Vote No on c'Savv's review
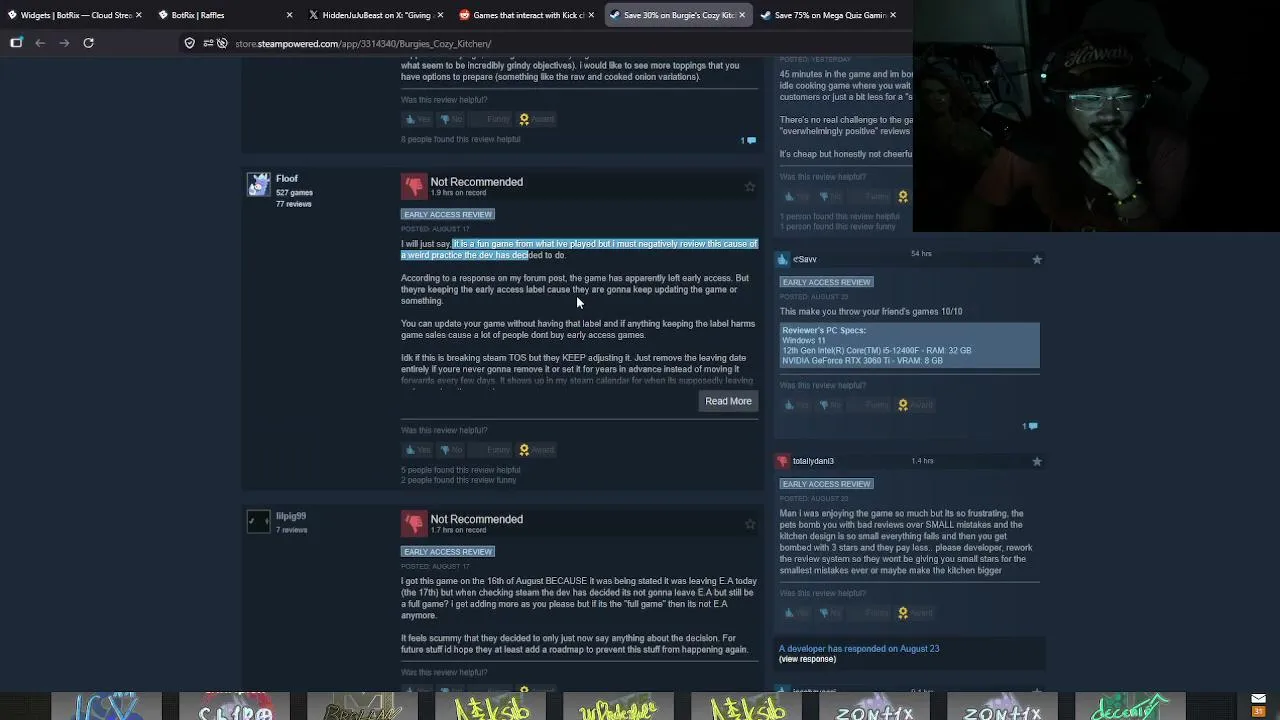Viewport: 1280px width, 720px height. (x=831, y=405)
